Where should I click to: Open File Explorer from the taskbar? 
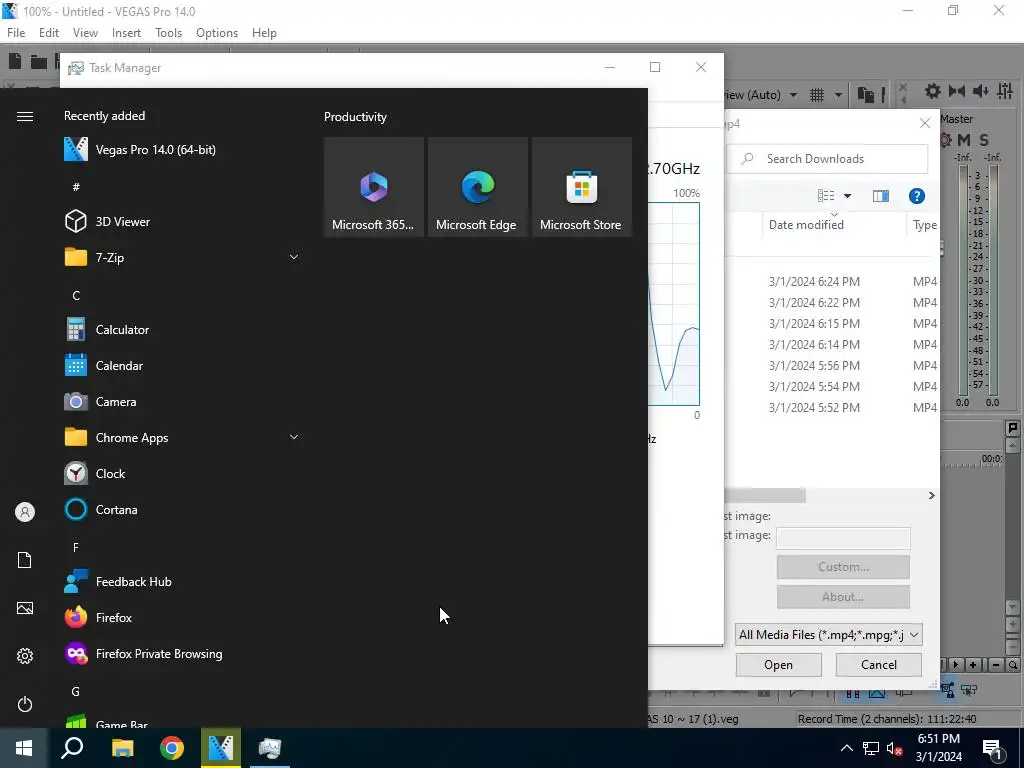pos(122,748)
